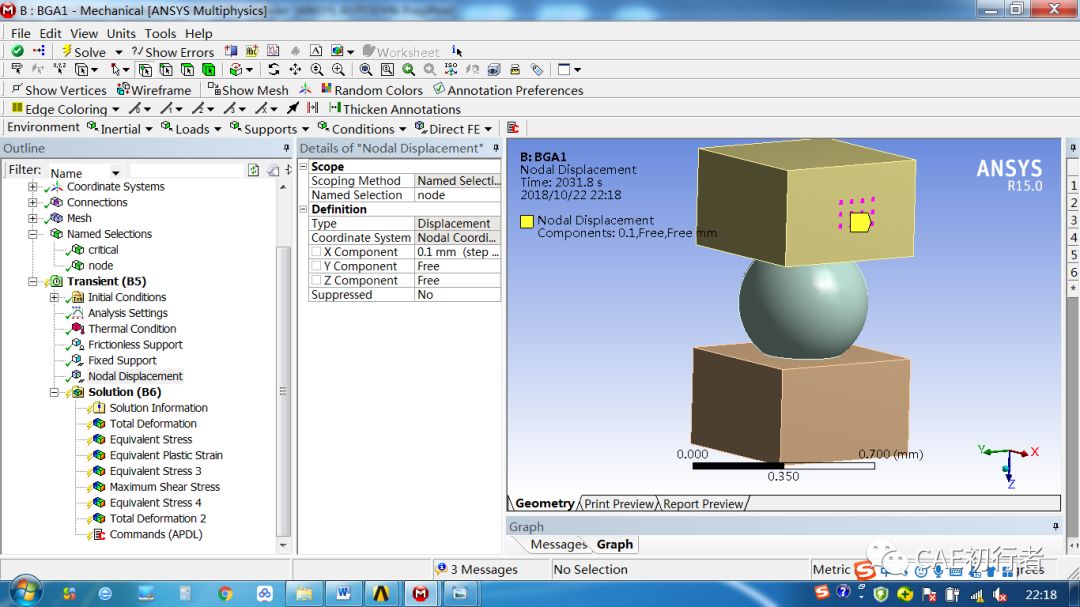
Task: Click the Tags icon in toolbar
Action: (x=537, y=70)
